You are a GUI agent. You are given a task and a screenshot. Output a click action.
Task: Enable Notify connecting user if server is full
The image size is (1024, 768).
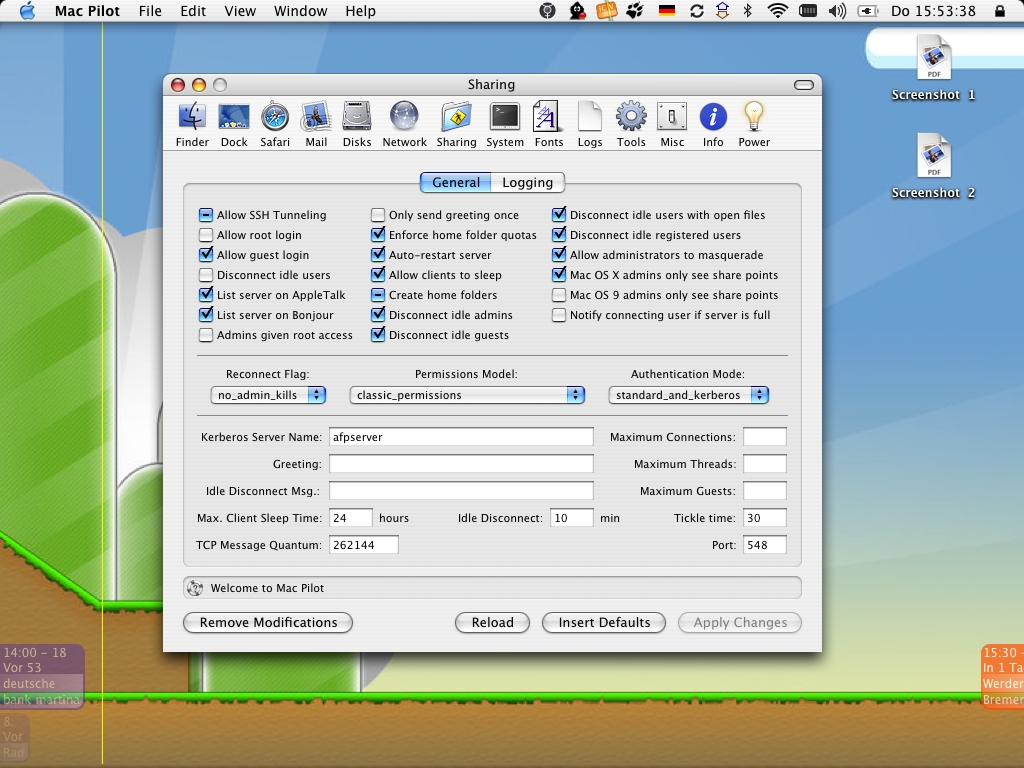pos(558,315)
